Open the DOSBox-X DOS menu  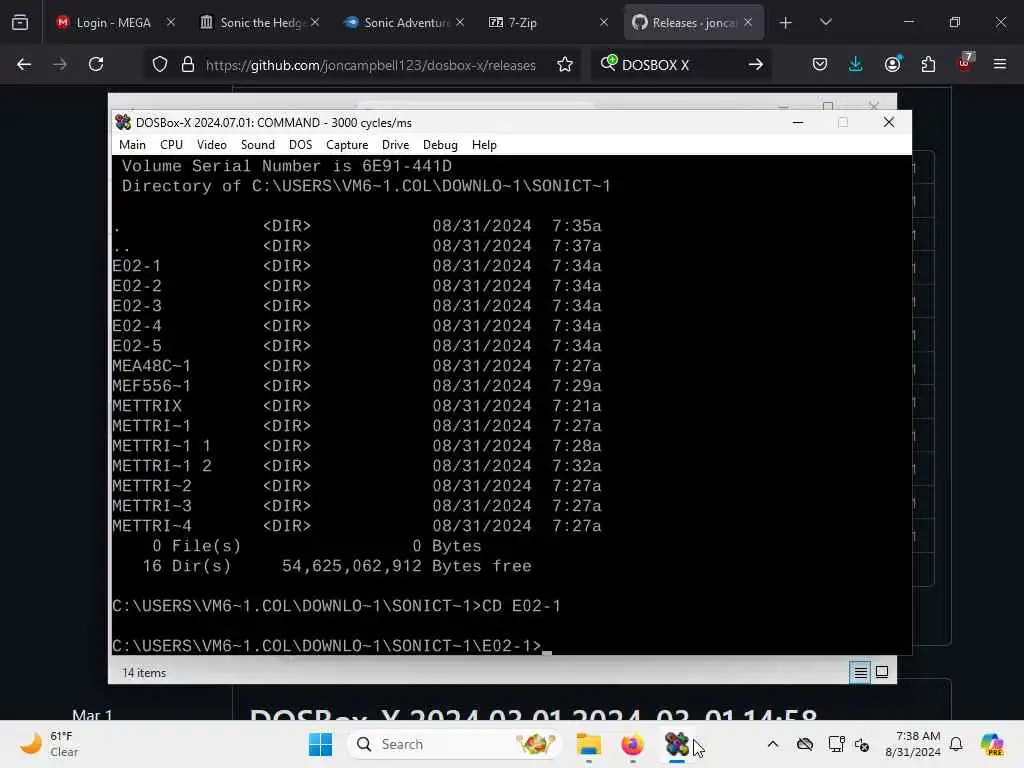[x=300, y=145]
